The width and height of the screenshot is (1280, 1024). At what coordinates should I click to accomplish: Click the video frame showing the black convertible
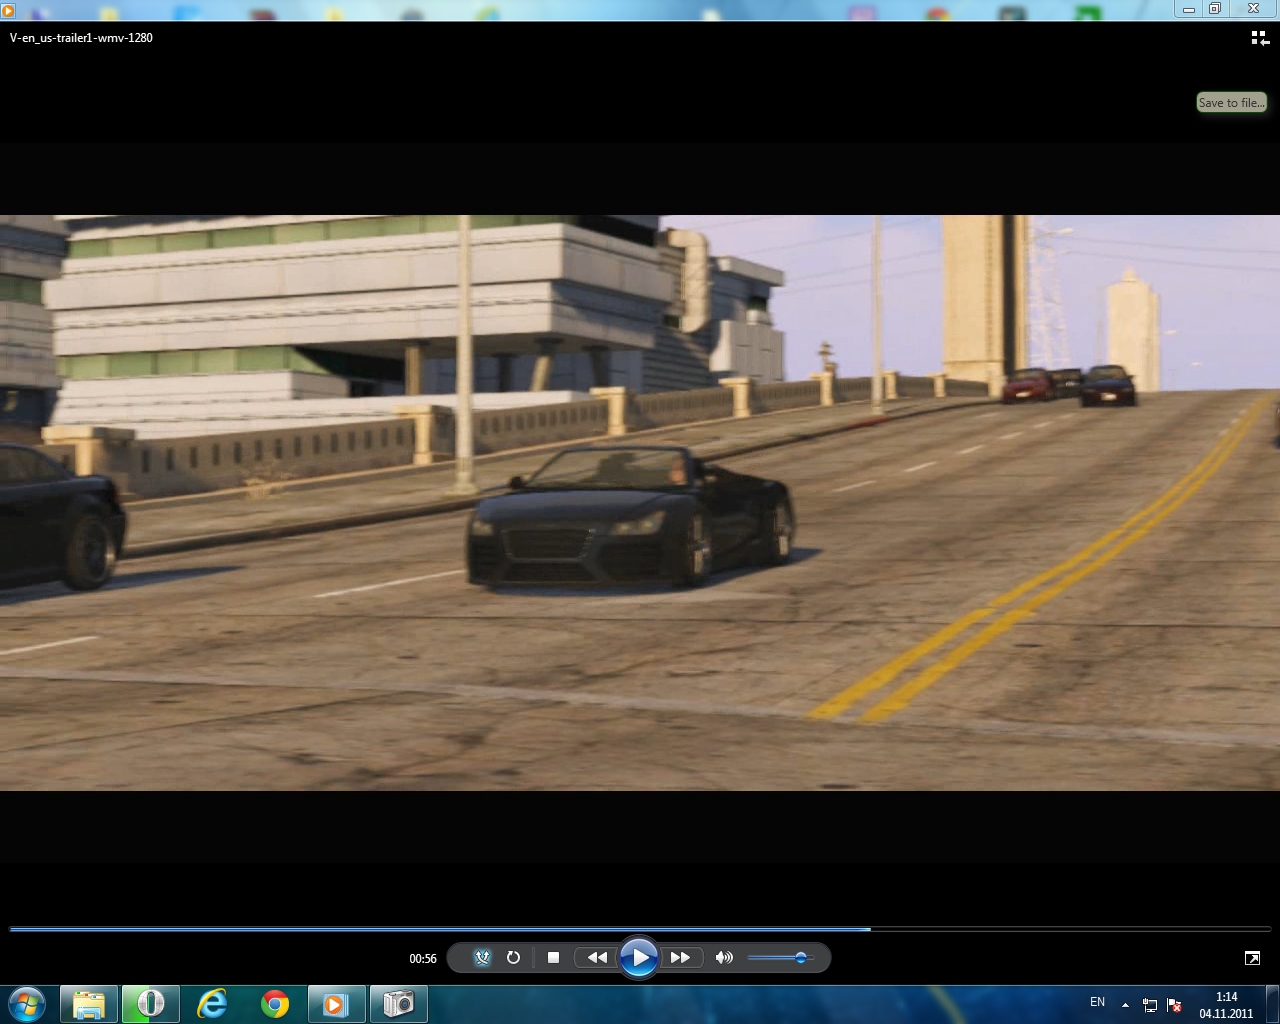click(x=640, y=503)
